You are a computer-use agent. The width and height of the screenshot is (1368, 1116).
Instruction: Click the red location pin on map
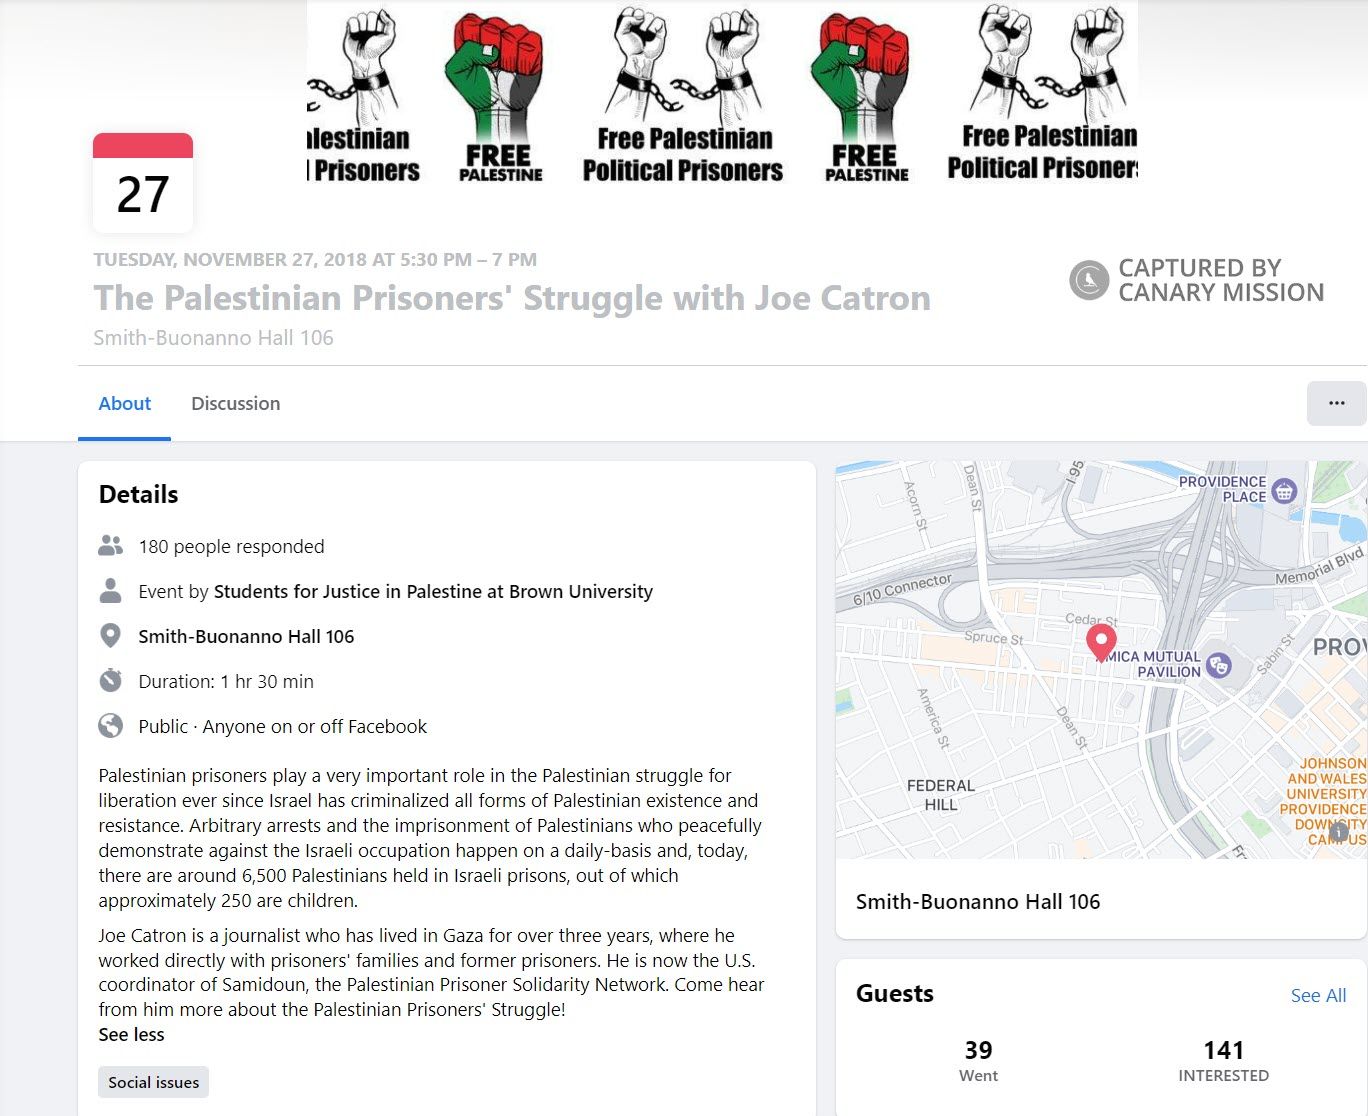[1101, 641]
